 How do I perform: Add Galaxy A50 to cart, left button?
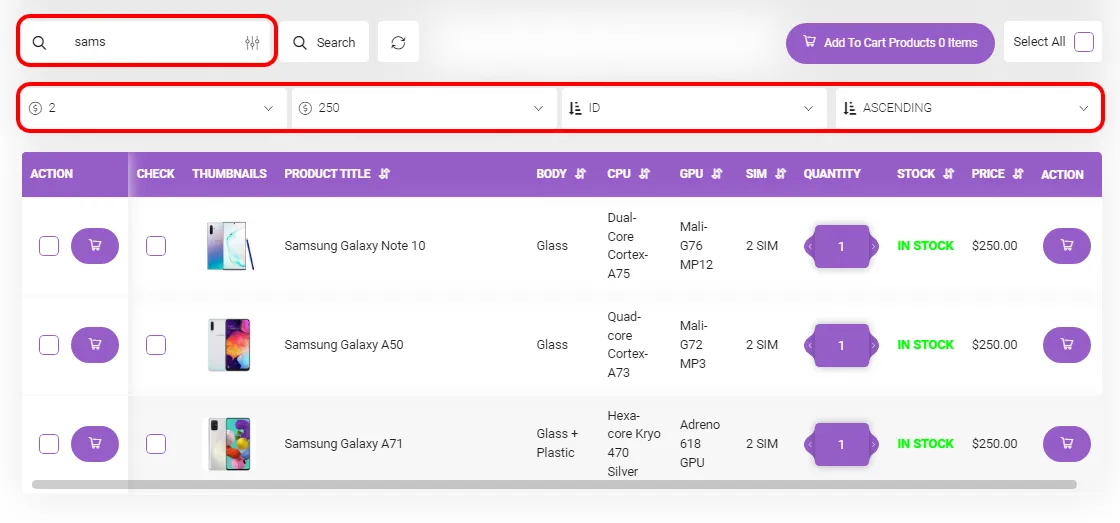point(95,344)
